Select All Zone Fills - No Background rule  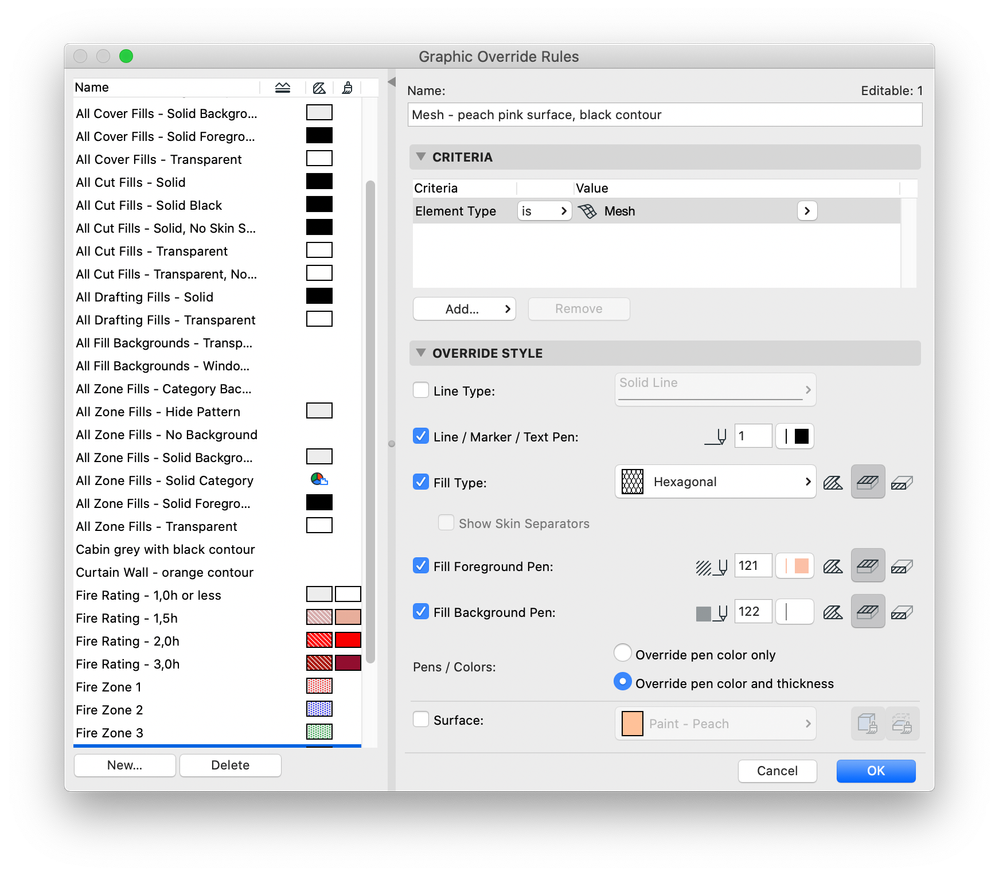click(x=217, y=434)
